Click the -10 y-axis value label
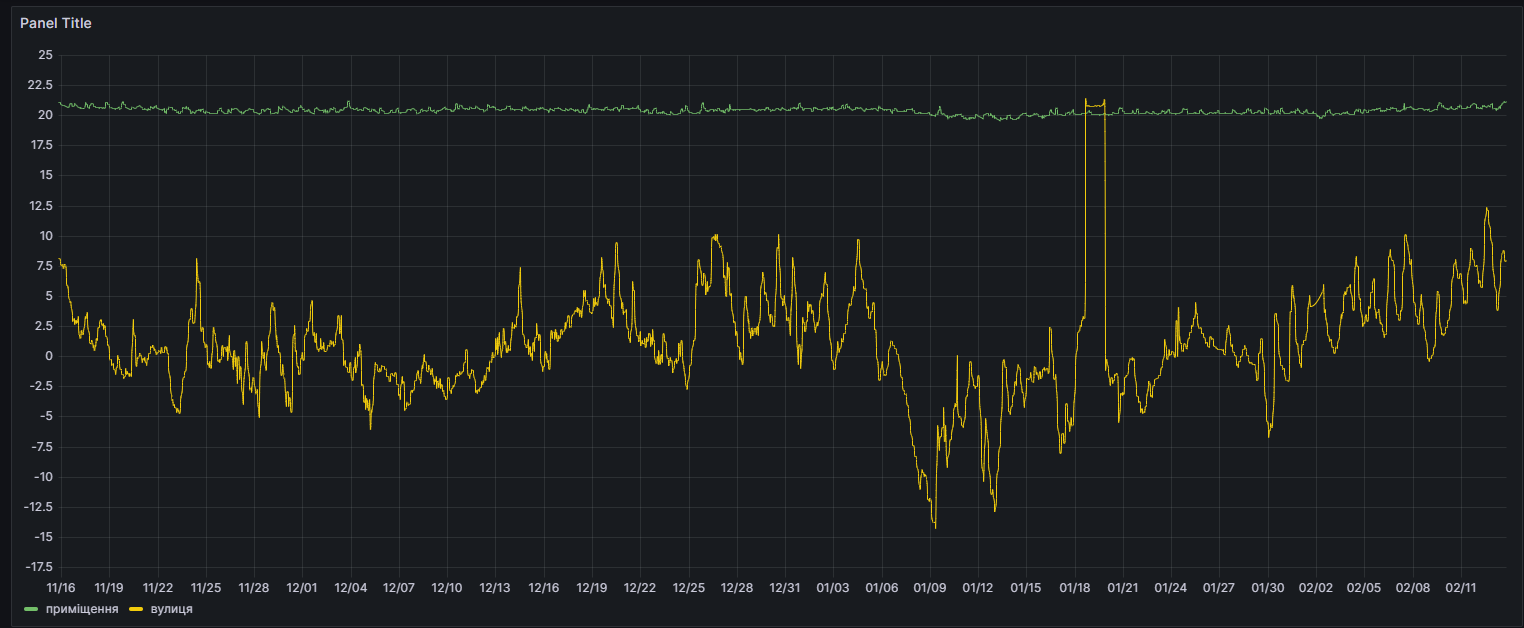This screenshot has height=628, width=1524. tap(42, 477)
